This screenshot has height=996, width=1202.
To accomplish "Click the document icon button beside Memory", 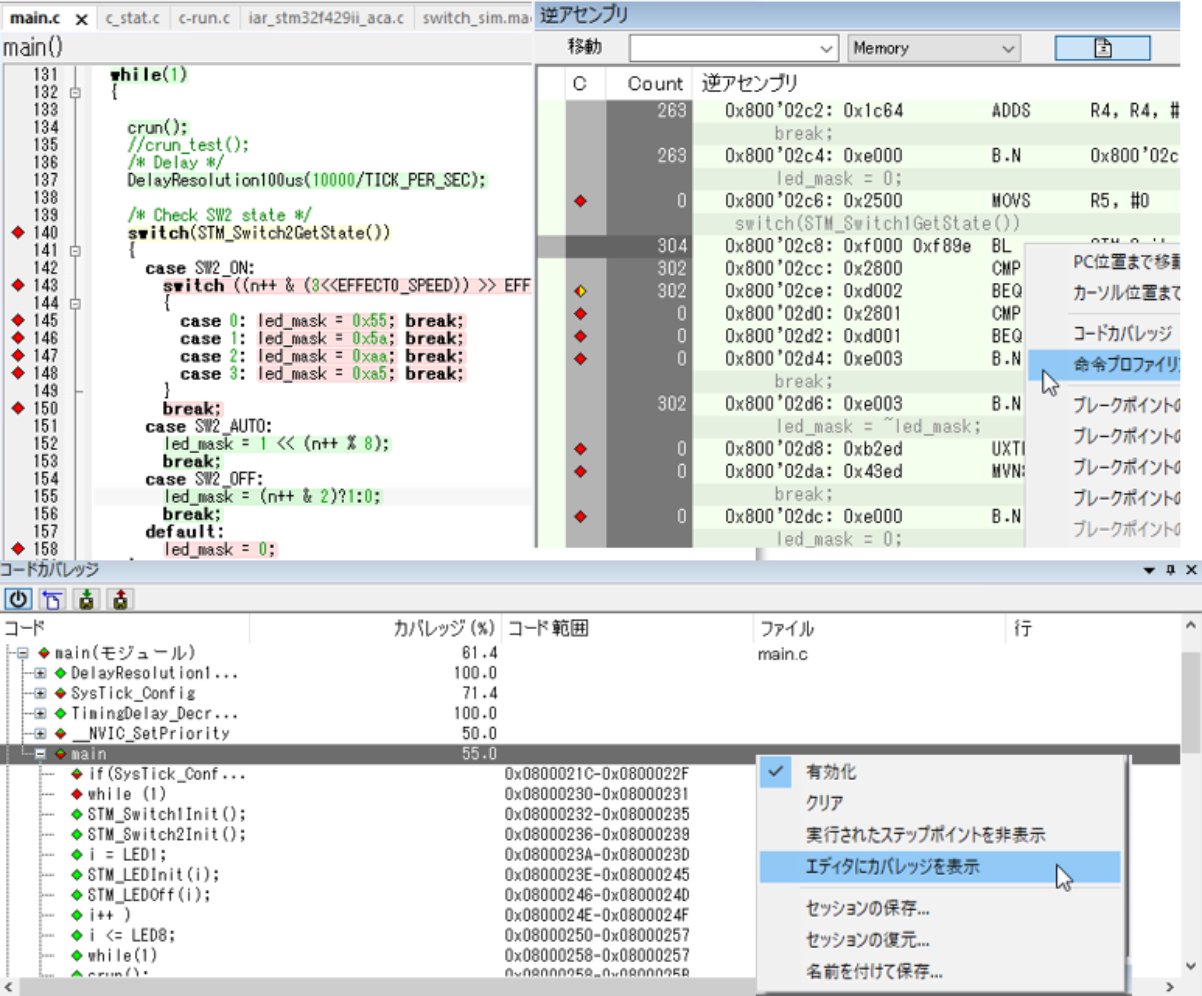I will [x=1102, y=48].
